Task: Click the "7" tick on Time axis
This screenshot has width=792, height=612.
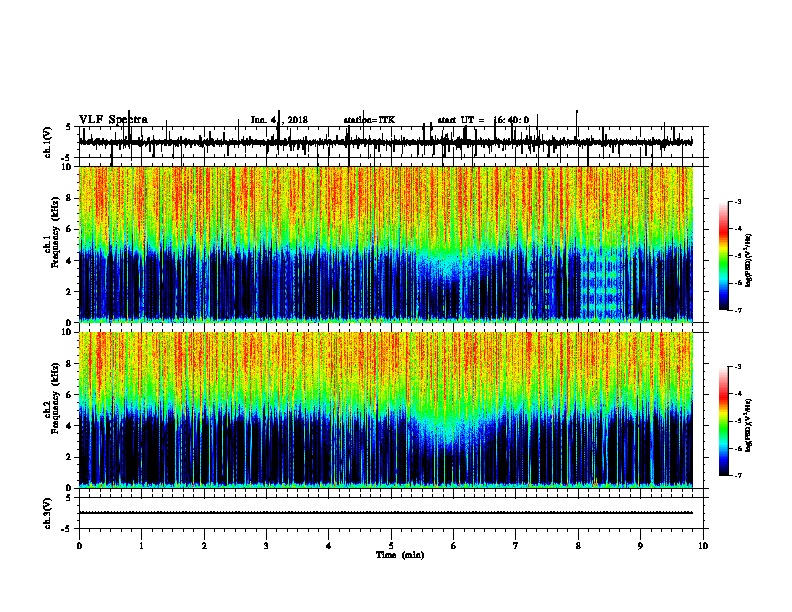Action: 516,546
